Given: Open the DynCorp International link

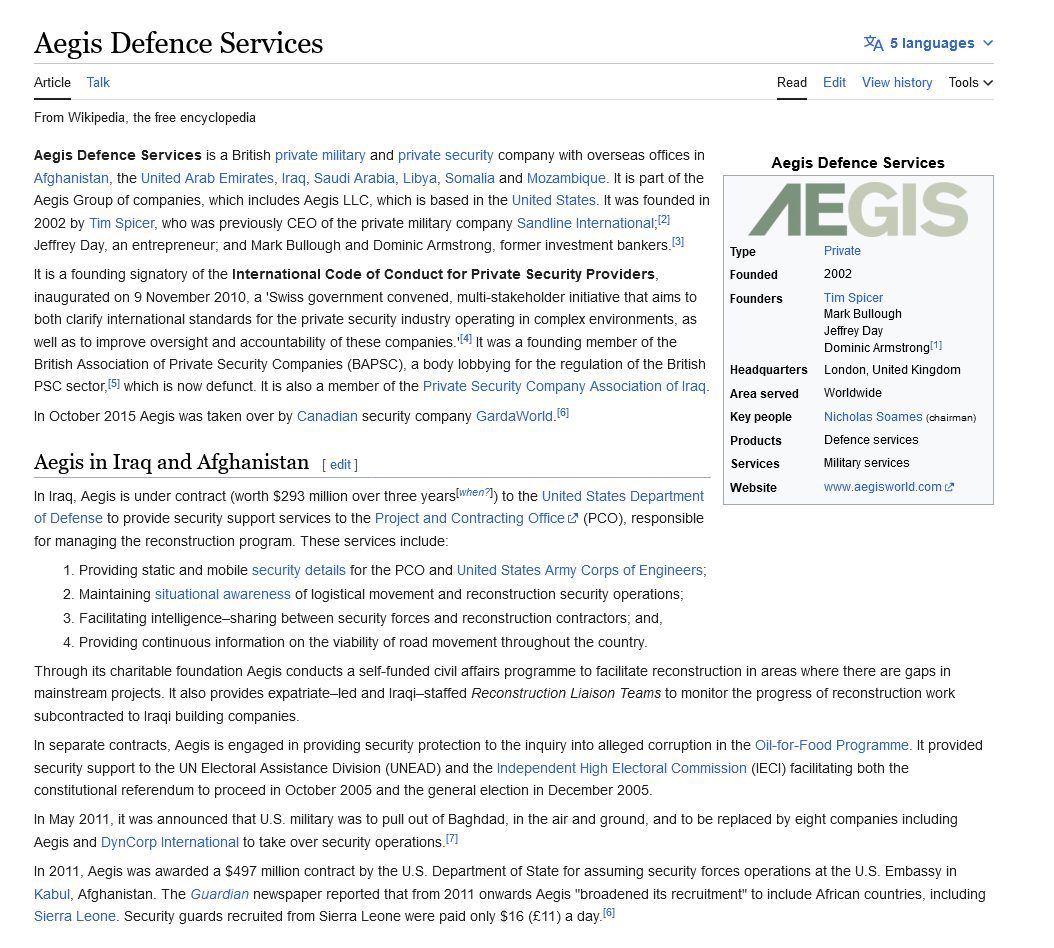Looking at the screenshot, I should (169, 842).
